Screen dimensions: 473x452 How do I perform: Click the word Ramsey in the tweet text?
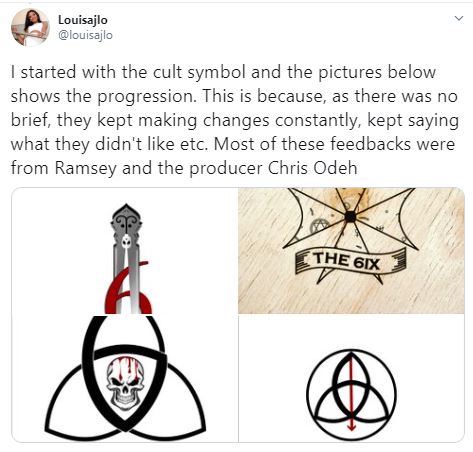coord(86,168)
